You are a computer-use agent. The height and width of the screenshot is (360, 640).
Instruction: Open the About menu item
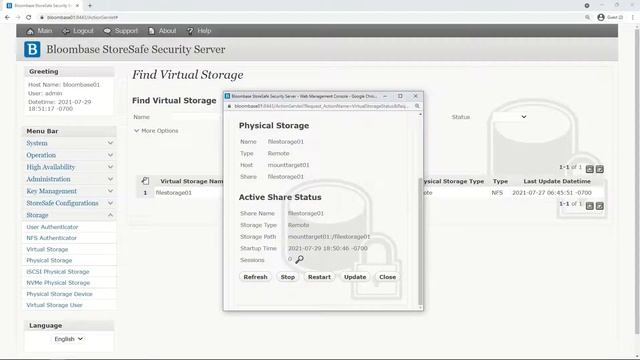point(162,31)
